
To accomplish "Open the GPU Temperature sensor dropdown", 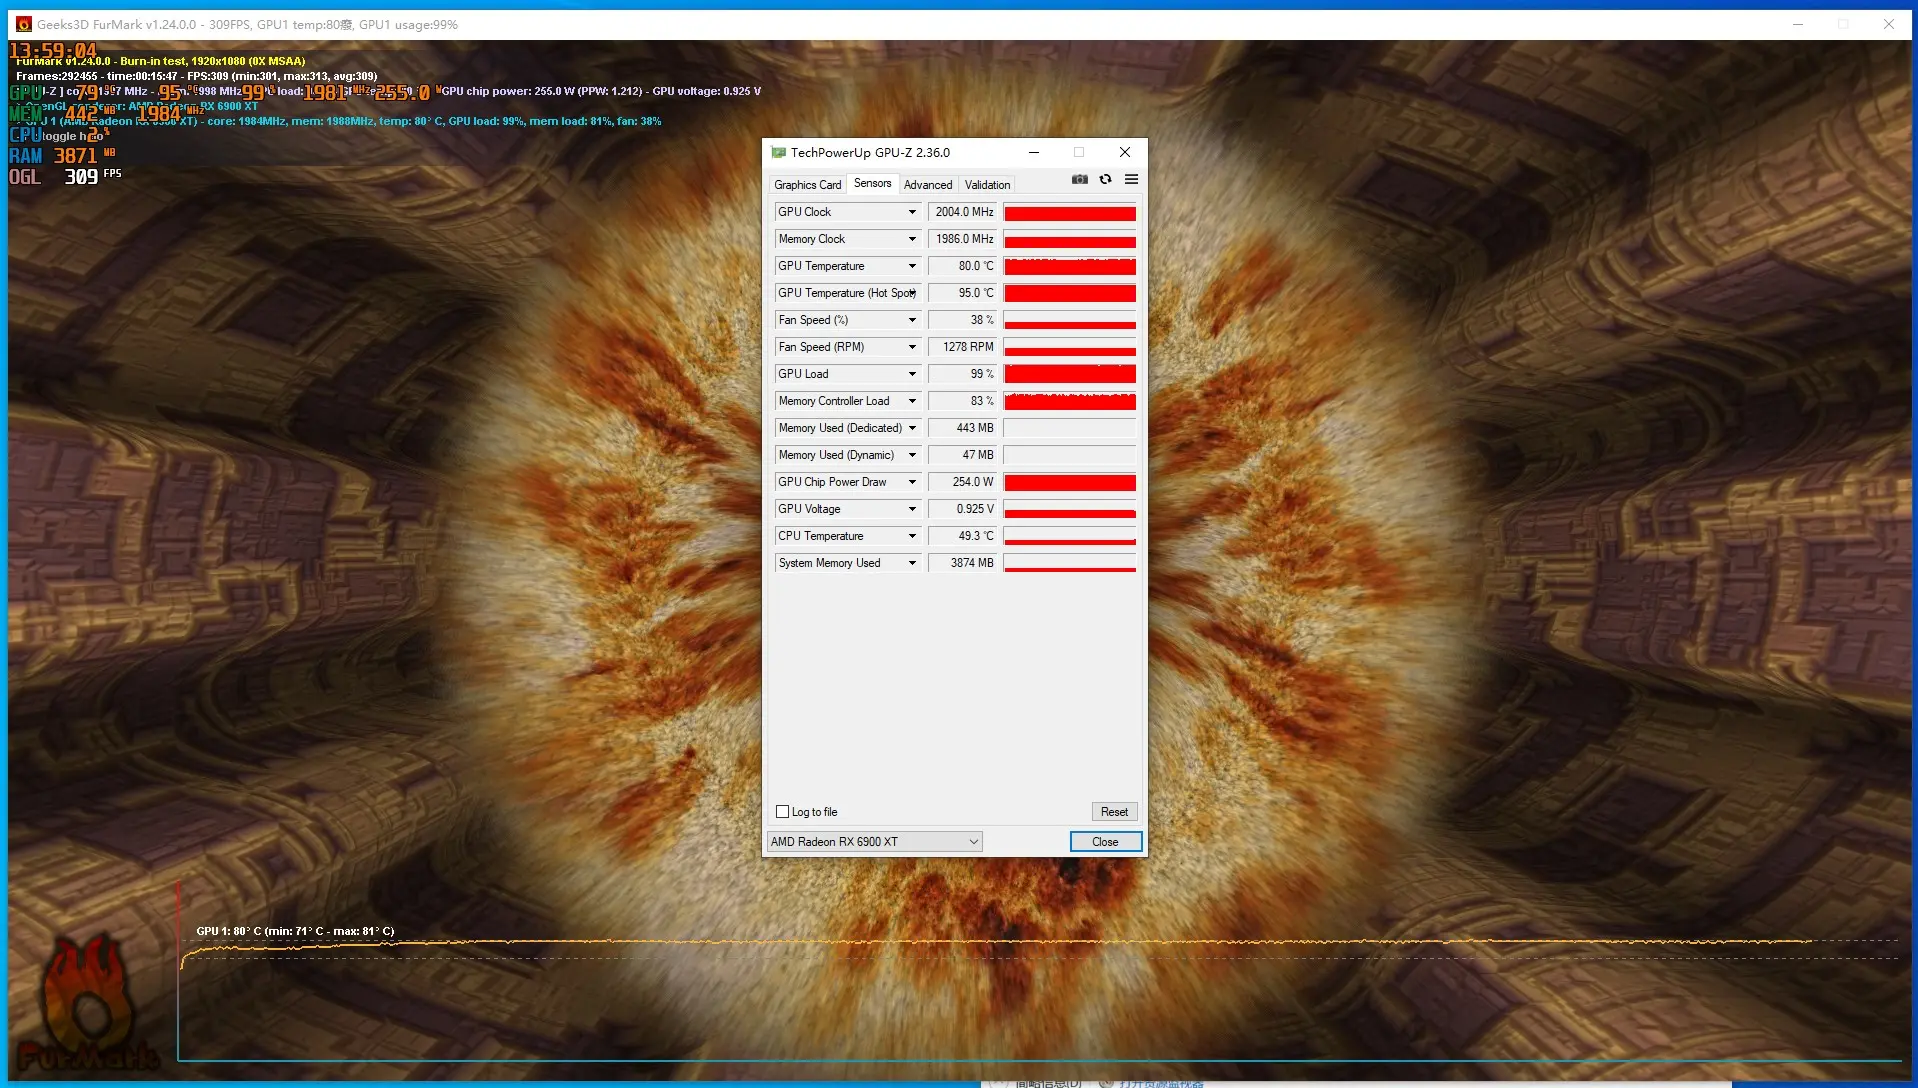I will click(912, 266).
